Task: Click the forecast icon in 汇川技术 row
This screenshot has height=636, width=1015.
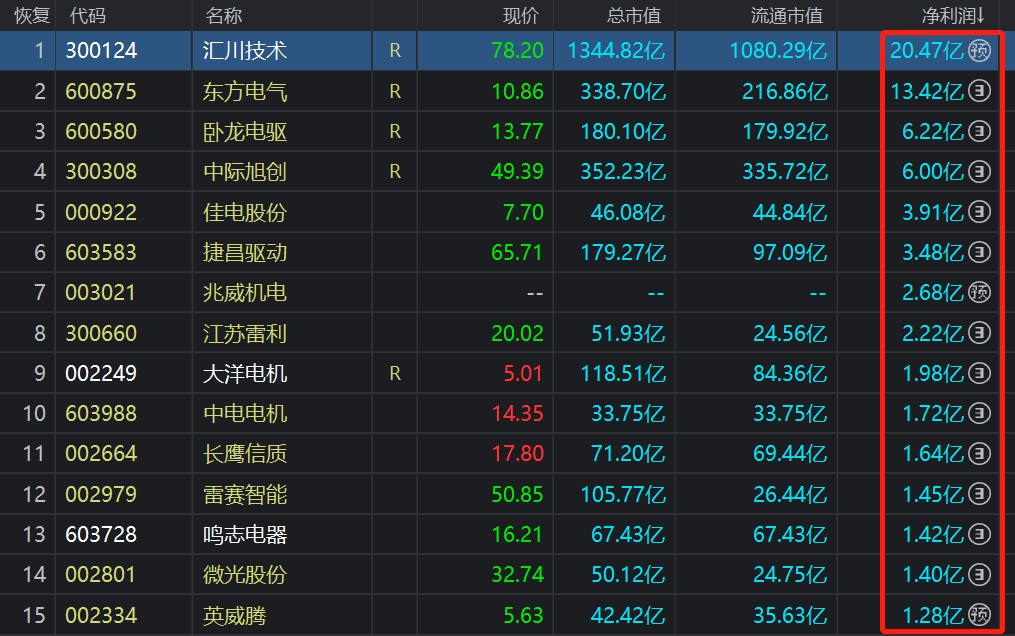Action: [979, 50]
